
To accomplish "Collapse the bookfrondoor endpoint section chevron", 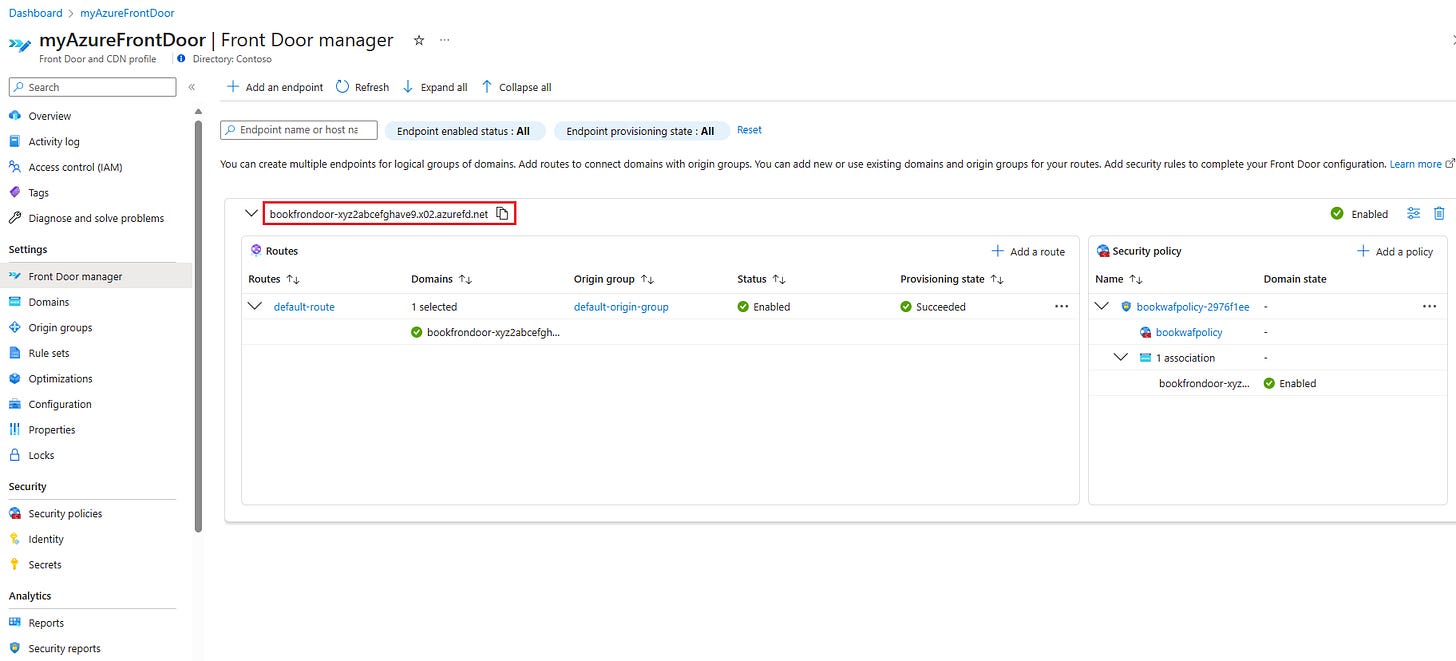I will (x=251, y=213).
